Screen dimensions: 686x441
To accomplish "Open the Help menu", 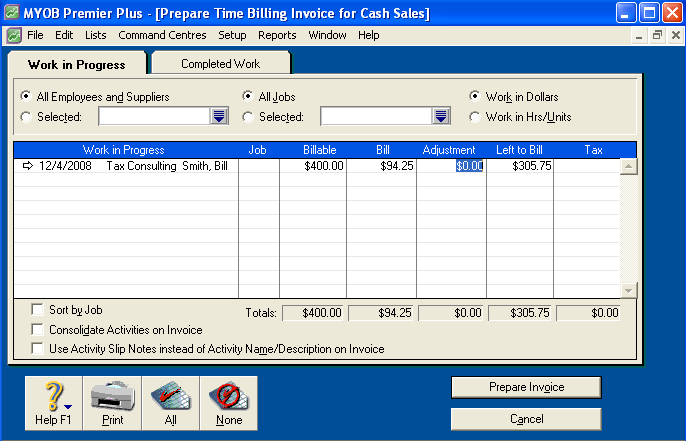I will pos(368,35).
